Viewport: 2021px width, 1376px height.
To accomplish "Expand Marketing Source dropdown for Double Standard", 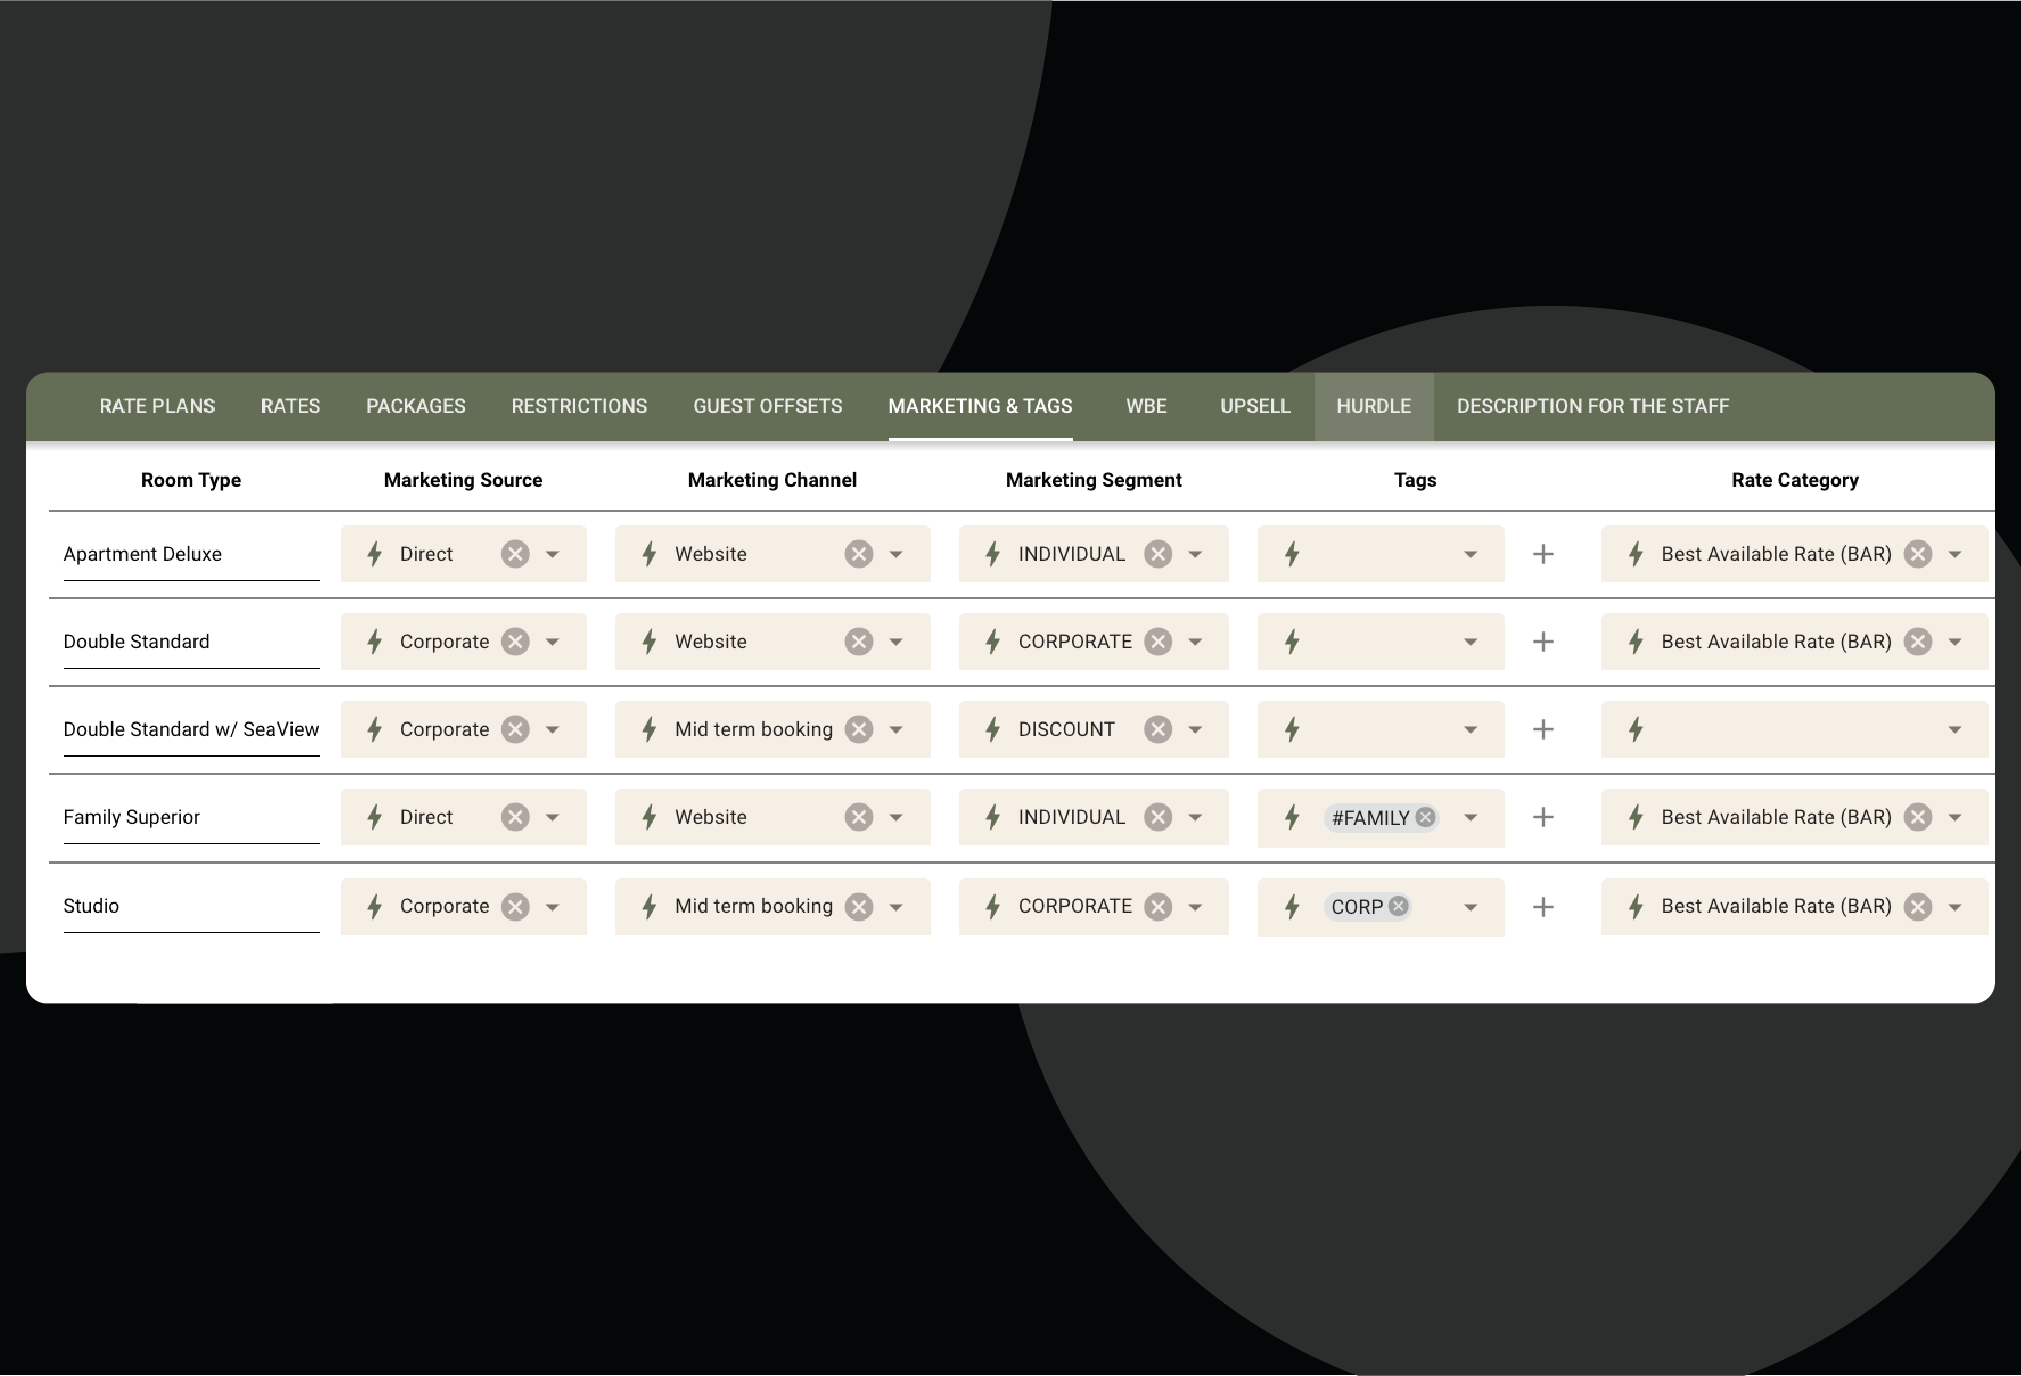I will point(553,642).
